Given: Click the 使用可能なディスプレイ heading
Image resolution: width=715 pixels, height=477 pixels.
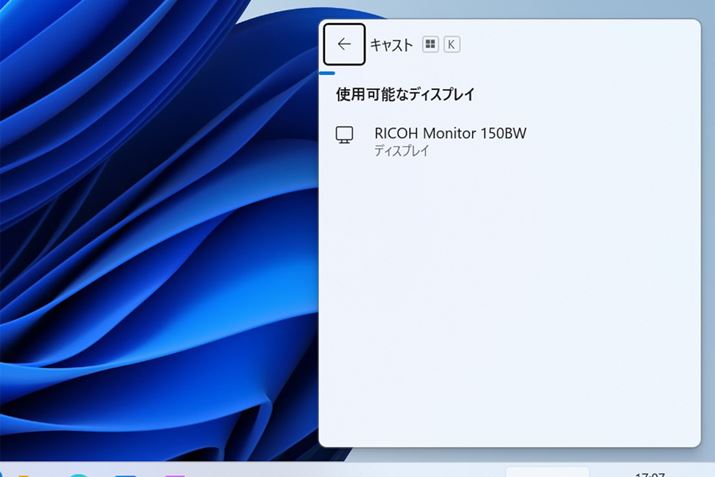Looking at the screenshot, I should click(405, 94).
